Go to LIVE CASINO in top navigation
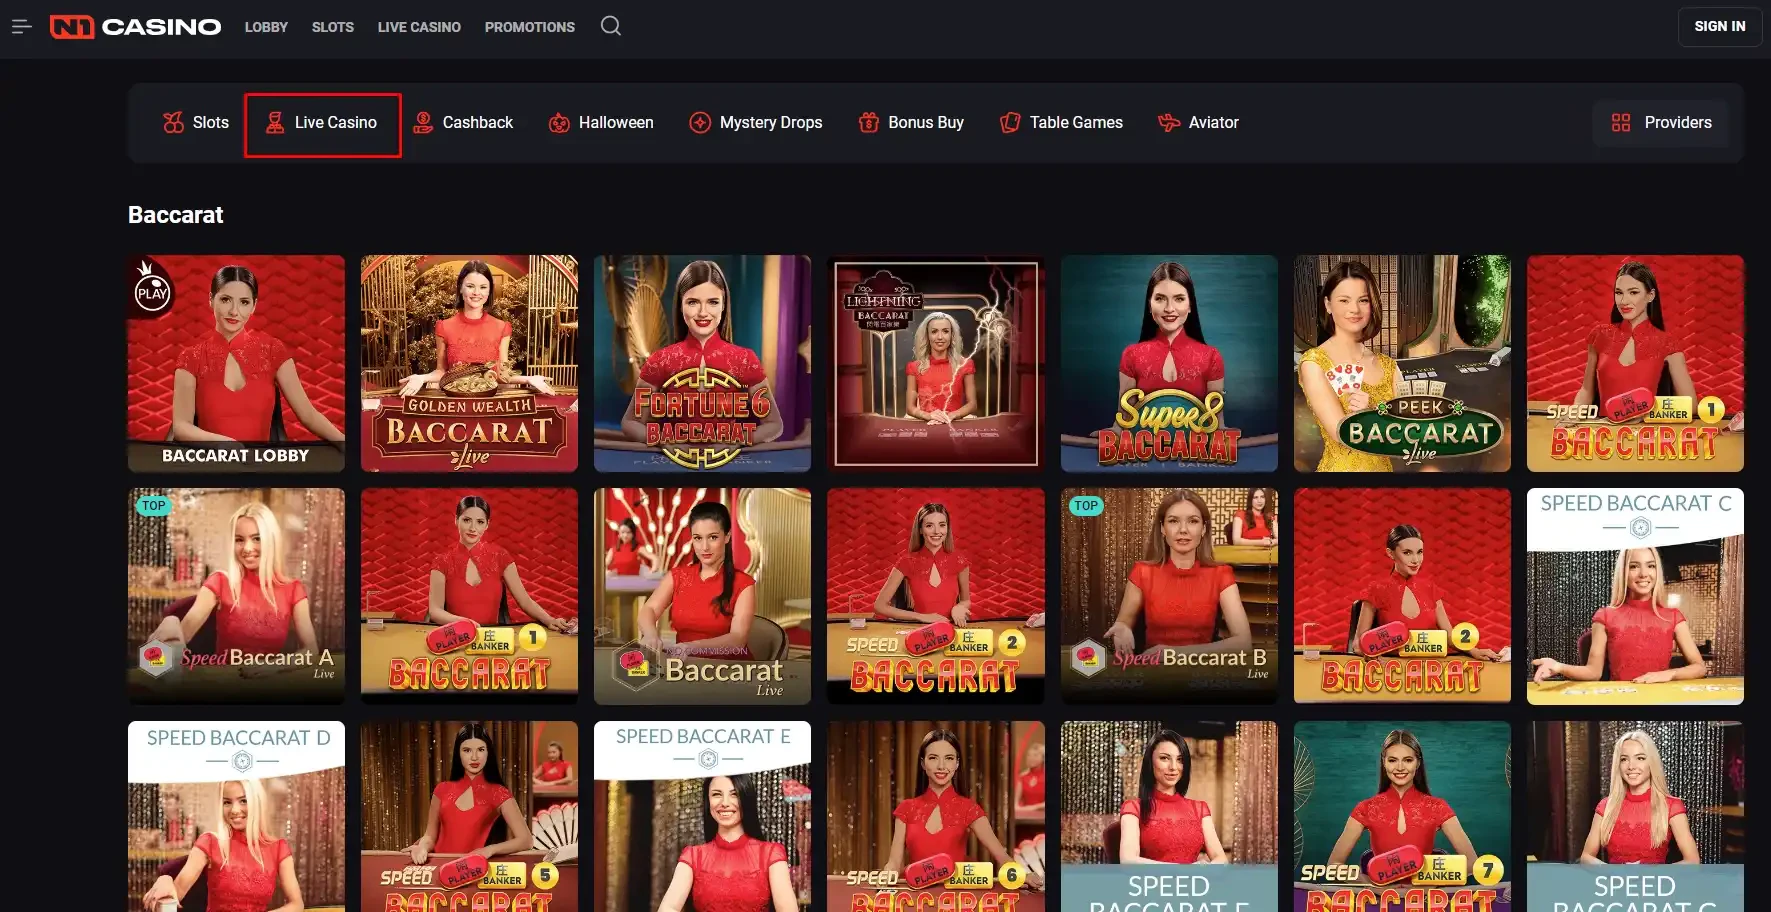The width and height of the screenshot is (1771, 912). [419, 27]
